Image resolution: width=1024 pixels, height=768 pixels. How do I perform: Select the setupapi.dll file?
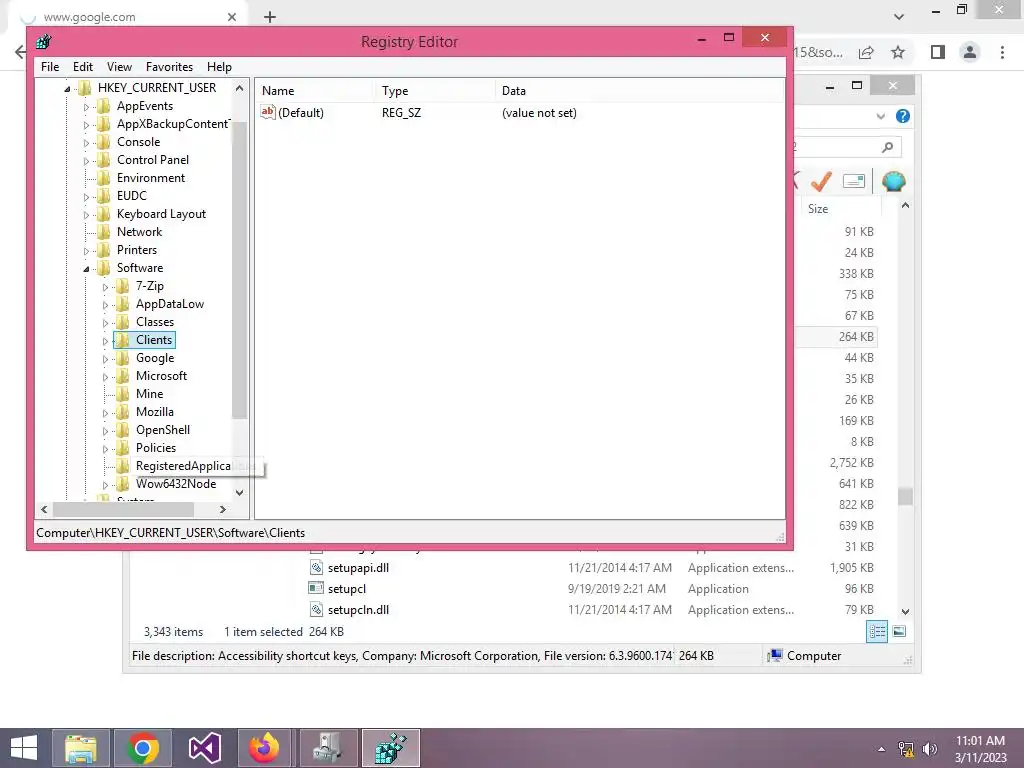(x=358, y=568)
